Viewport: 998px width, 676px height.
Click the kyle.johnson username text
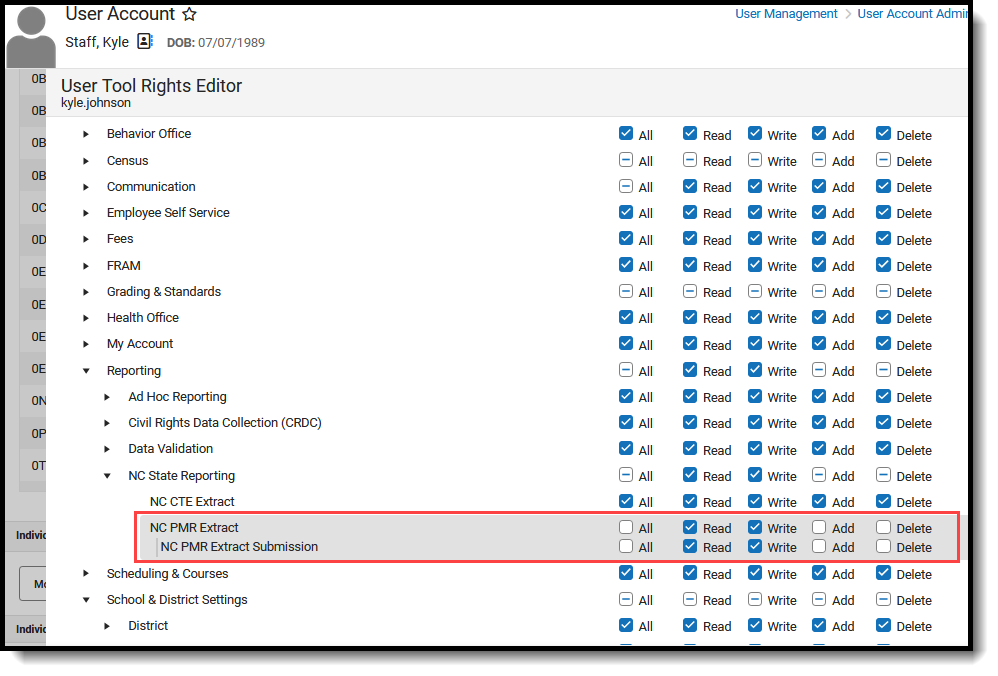click(96, 103)
